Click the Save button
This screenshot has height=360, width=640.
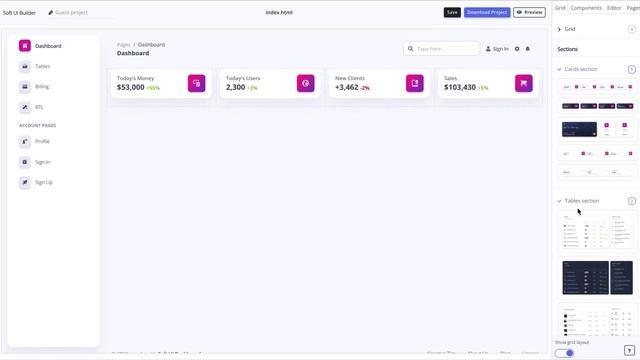click(x=452, y=12)
